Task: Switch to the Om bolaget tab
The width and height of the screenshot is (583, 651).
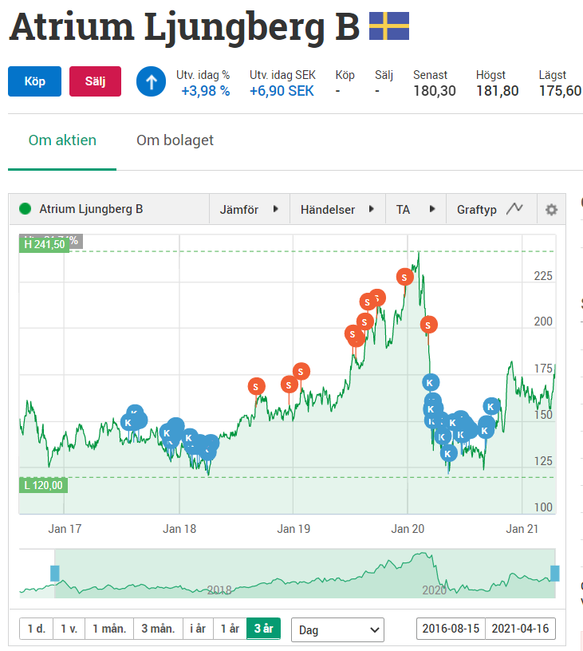Action: pyautogui.click(x=175, y=140)
